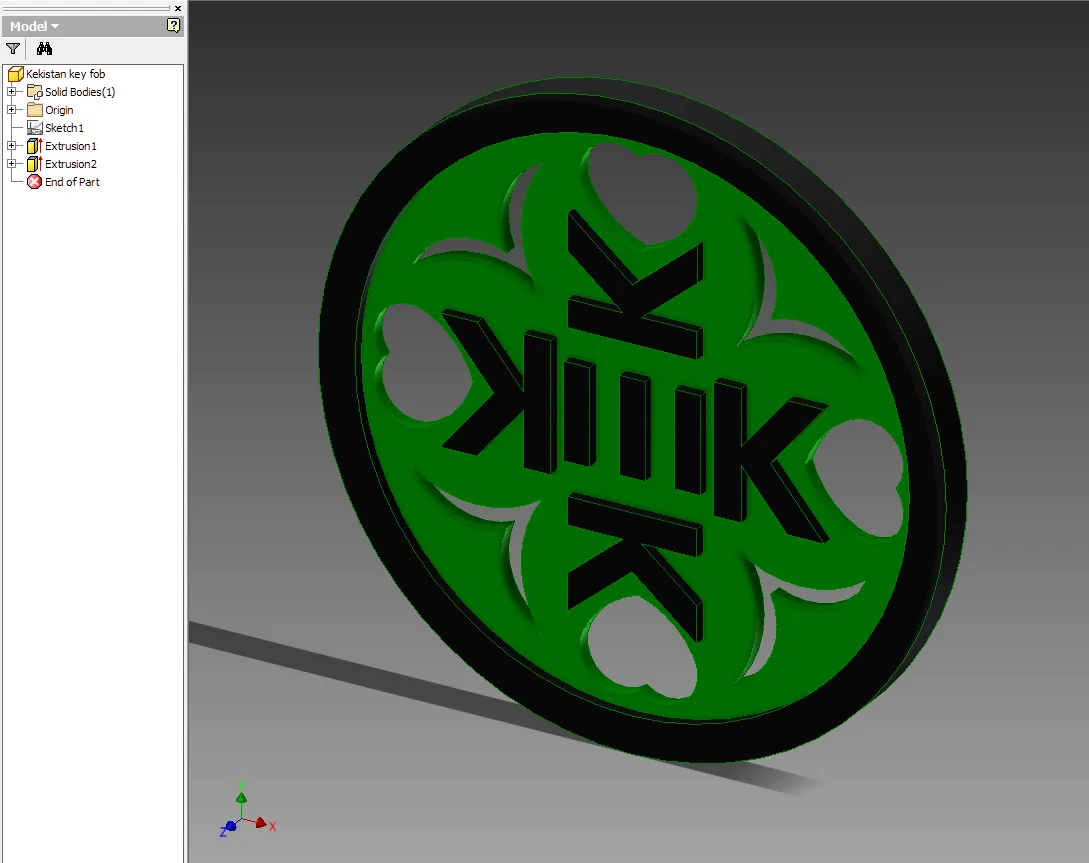The image size is (1089, 863).
Task: Click the XYZ axis triad indicator
Action: (x=248, y=812)
